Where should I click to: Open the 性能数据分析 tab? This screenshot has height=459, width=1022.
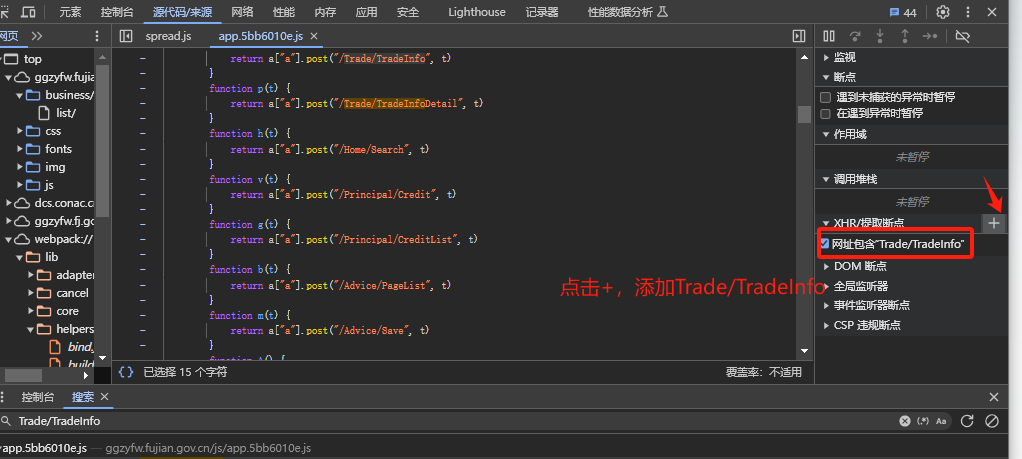(628, 12)
